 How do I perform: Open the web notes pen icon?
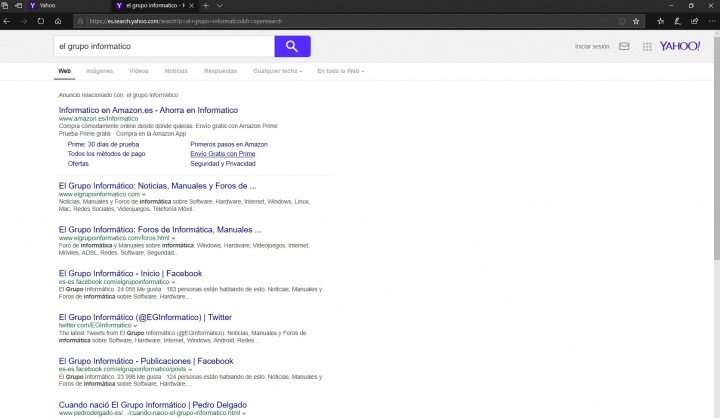click(677, 21)
